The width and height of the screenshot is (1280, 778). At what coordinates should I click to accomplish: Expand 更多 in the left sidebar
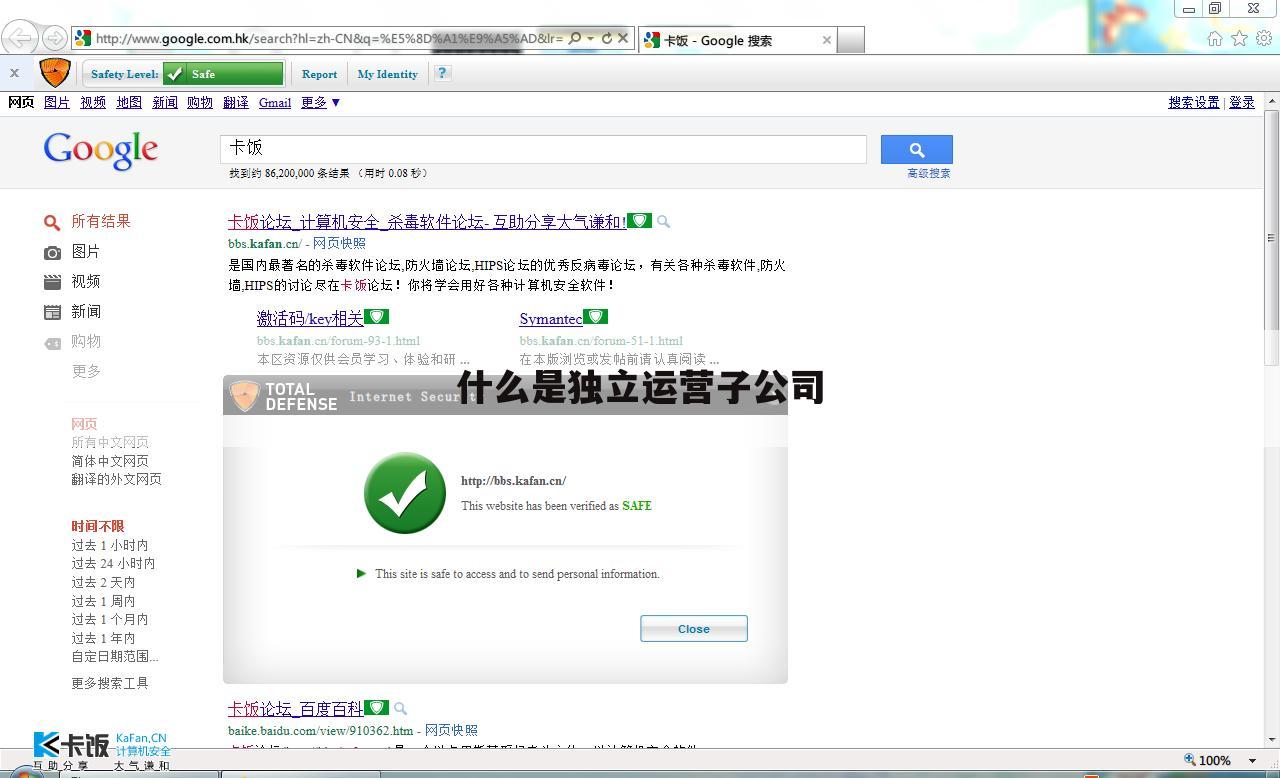[86, 371]
